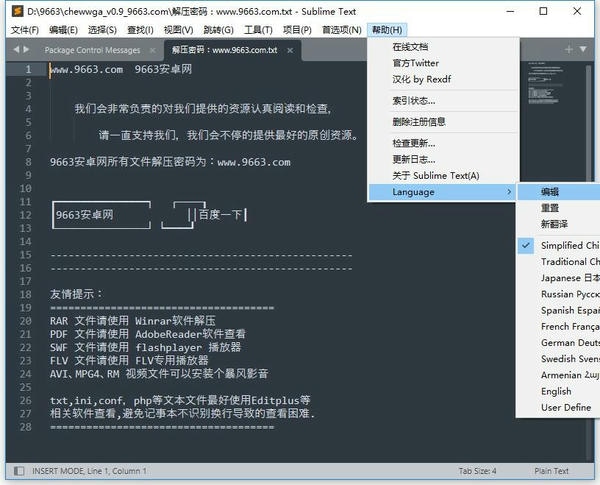Click line starting 'PDF 文件请使用'
The height and width of the screenshot is (485, 600).
148,334
